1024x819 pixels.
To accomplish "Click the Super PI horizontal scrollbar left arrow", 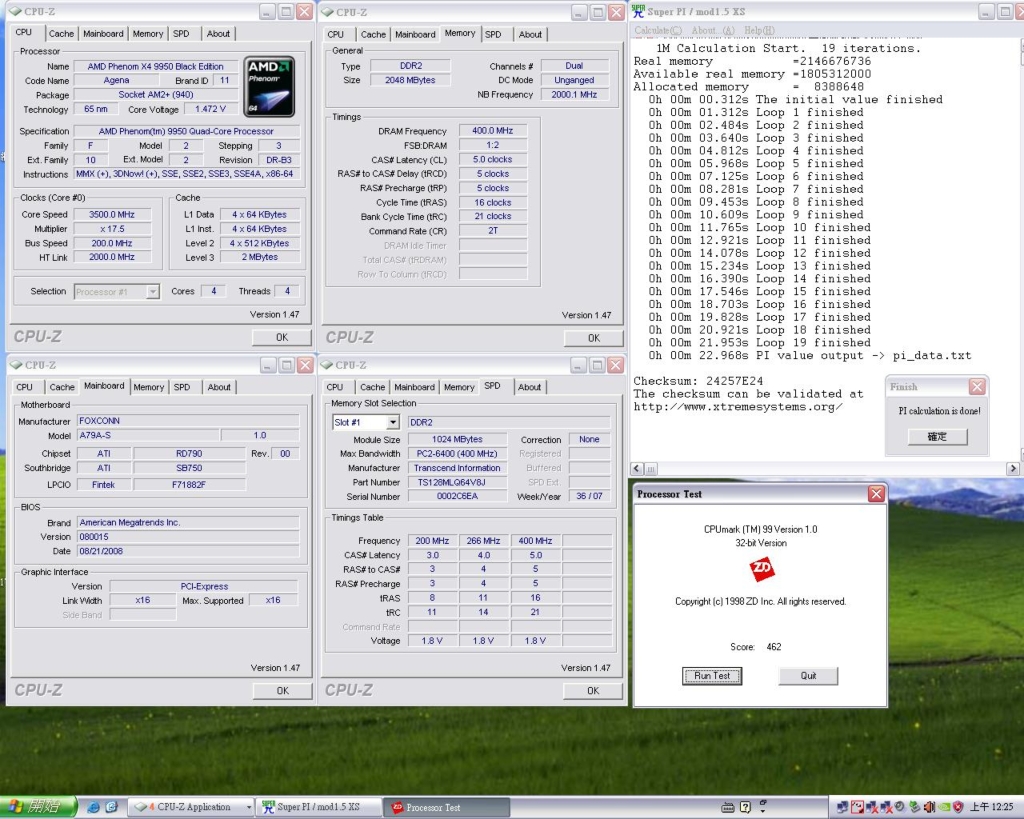I will (637, 468).
